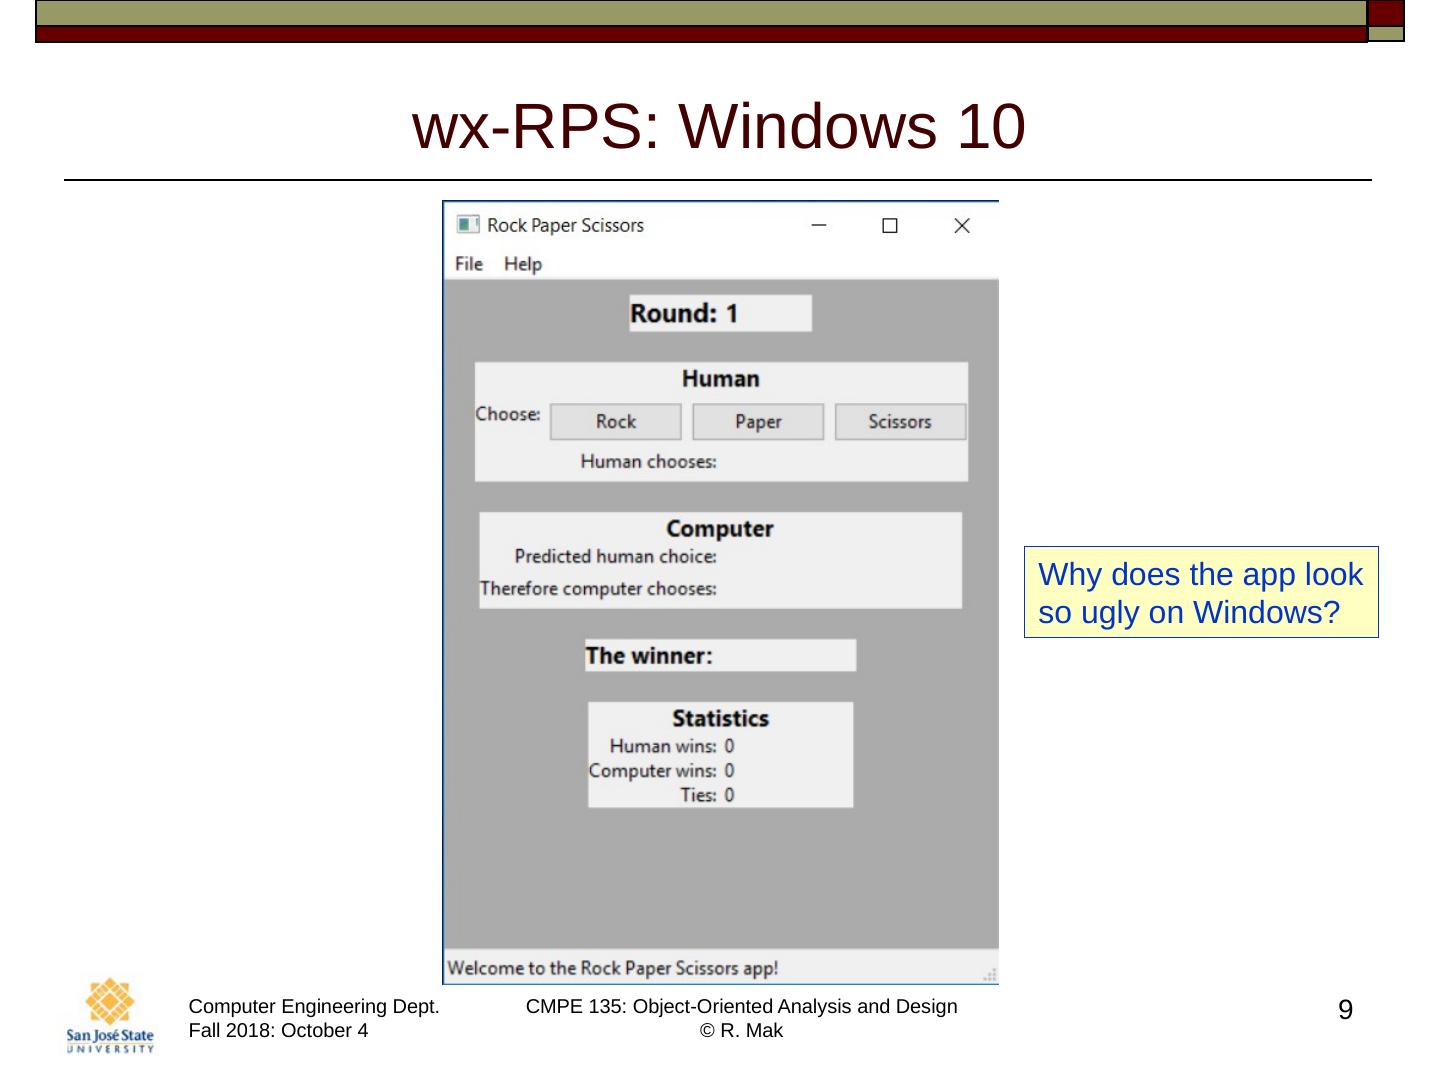Click the "Human chooses:" label

(648, 462)
